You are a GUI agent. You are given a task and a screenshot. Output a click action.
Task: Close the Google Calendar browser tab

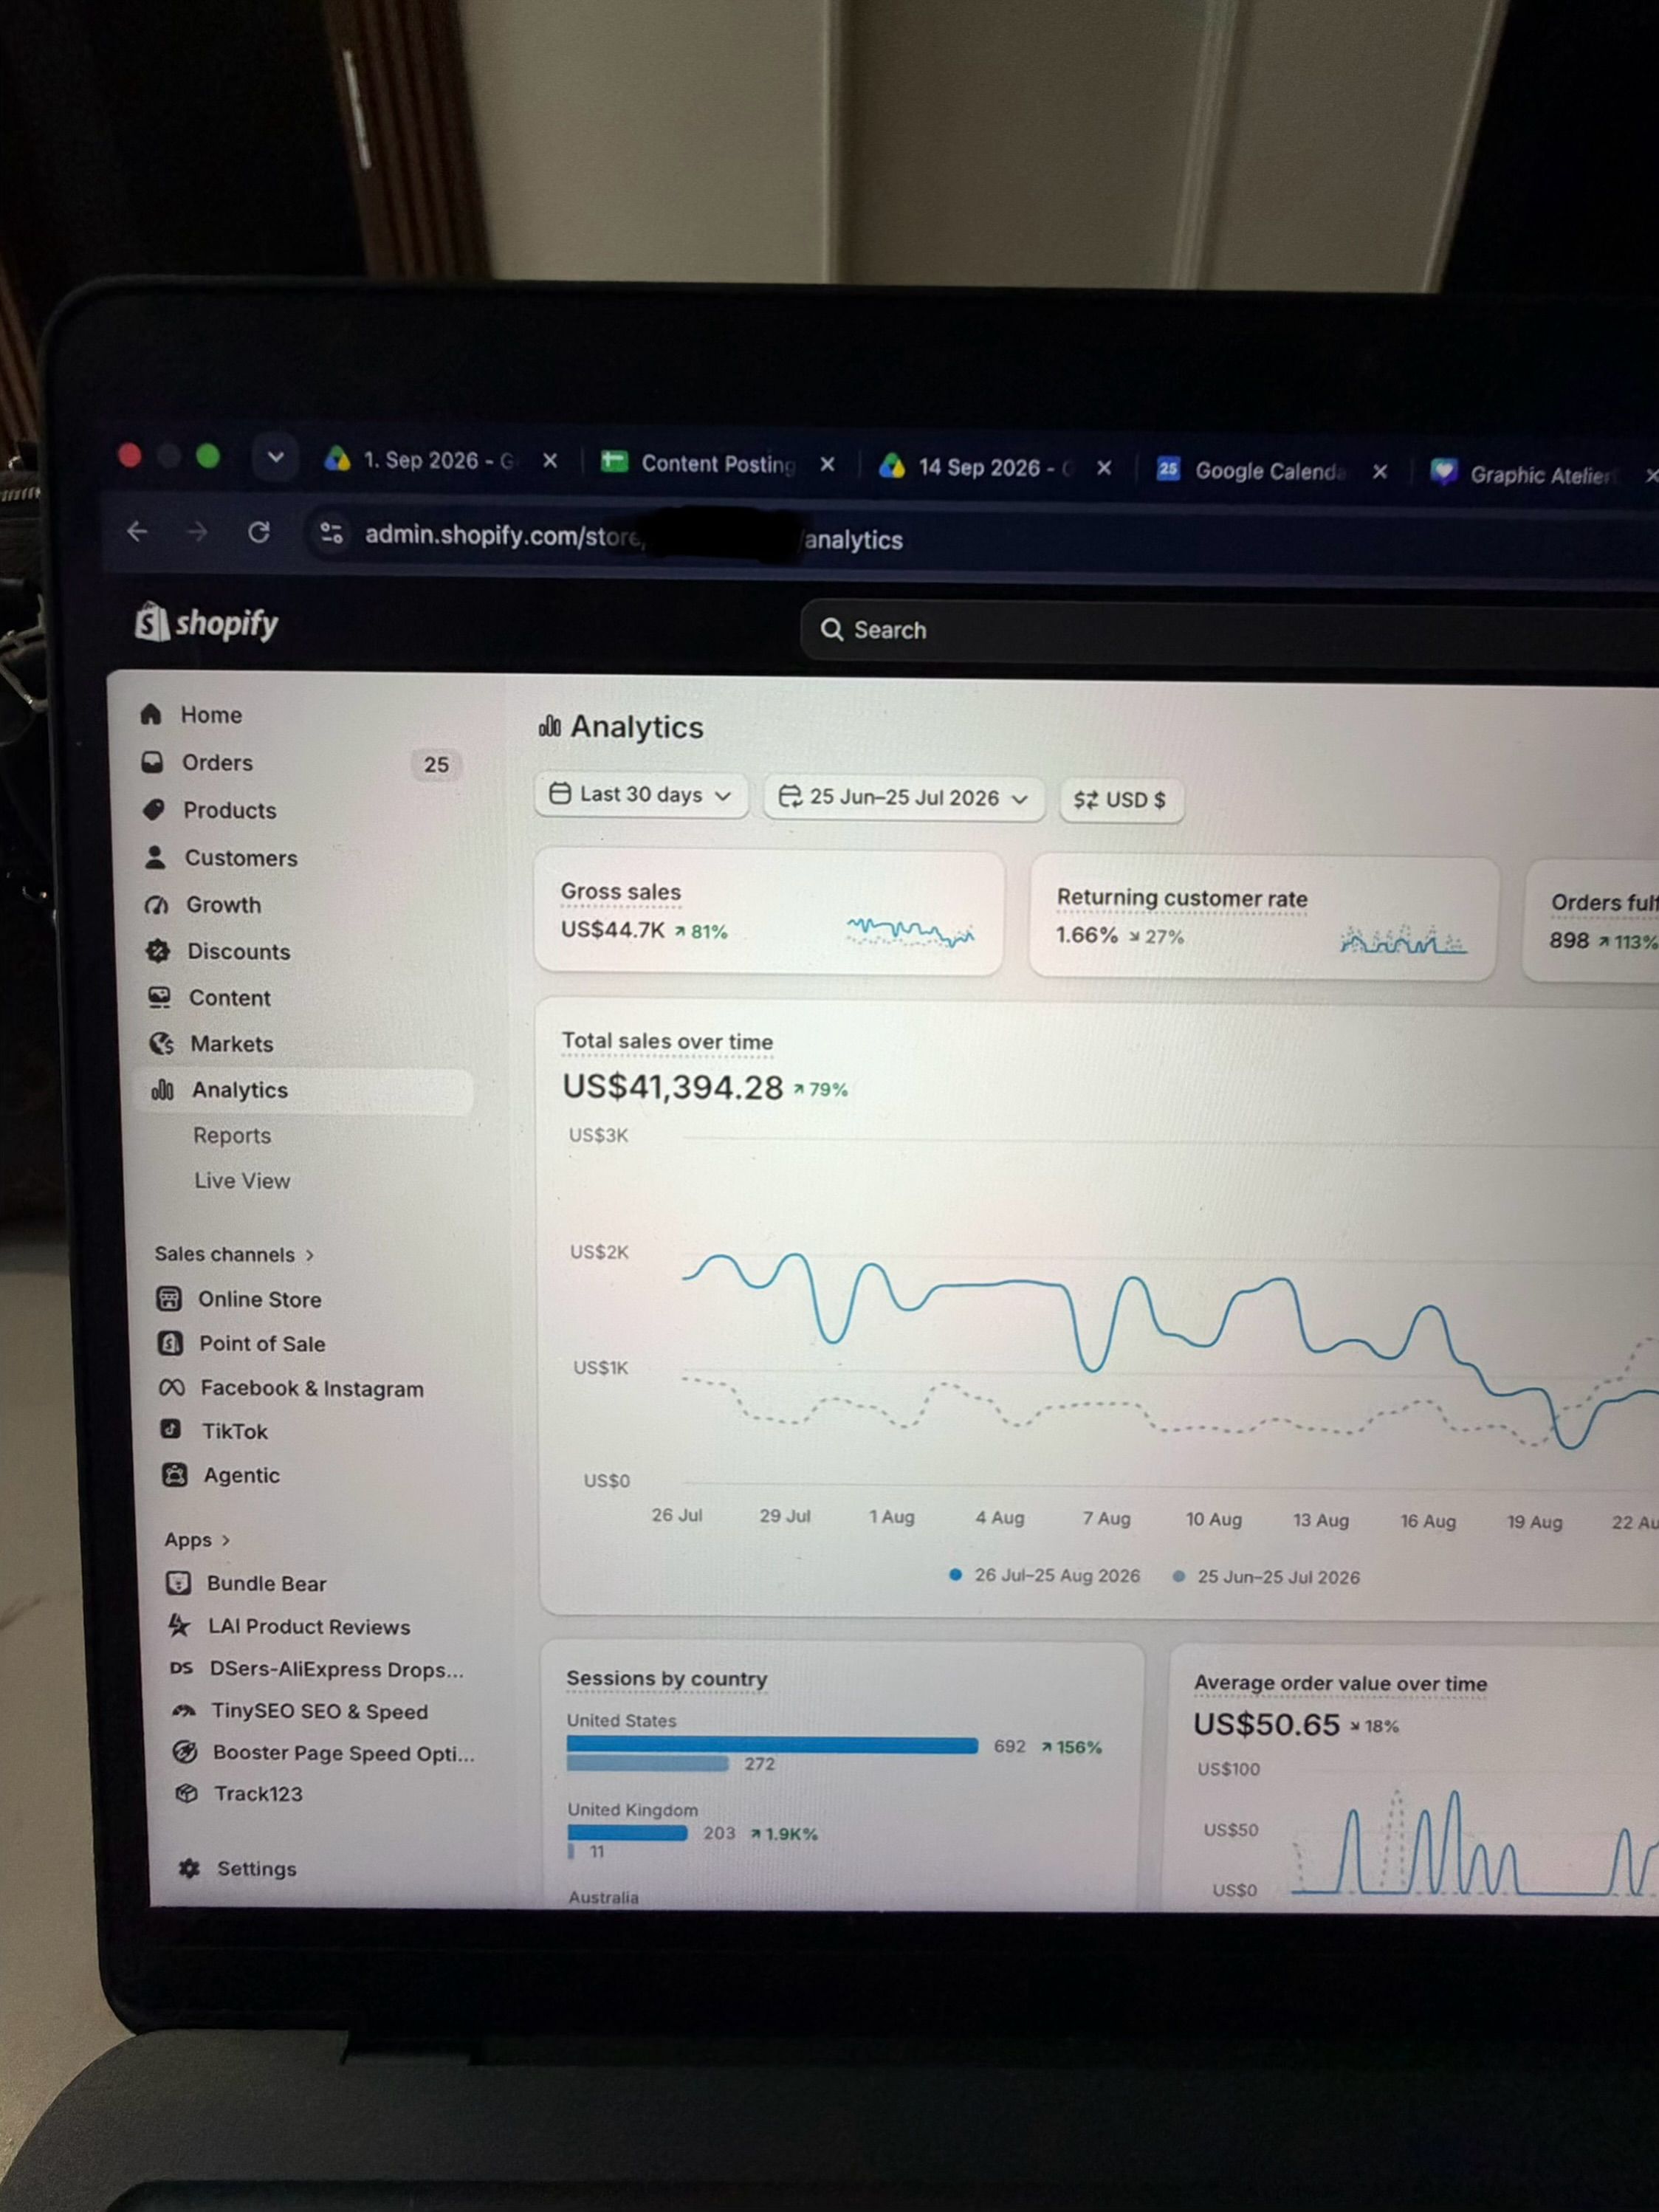click(1380, 471)
